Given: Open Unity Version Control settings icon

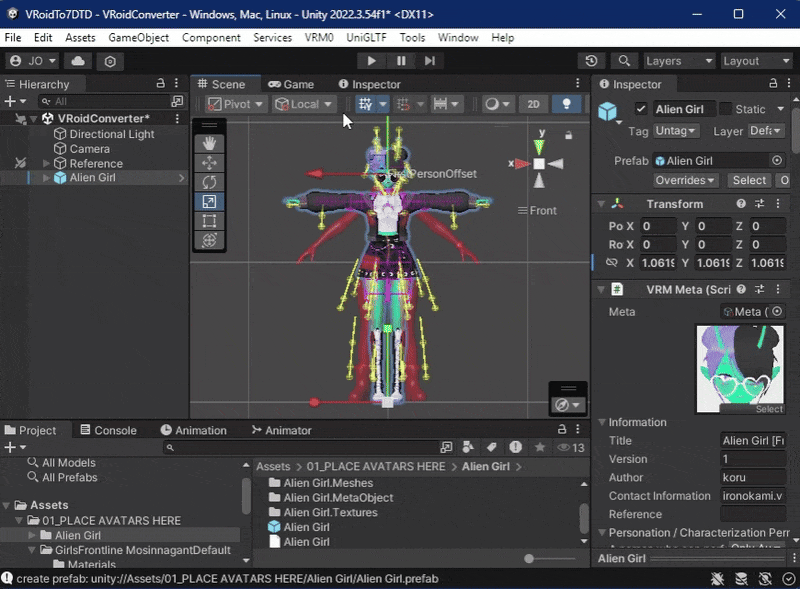Looking at the screenshot, I should (110, 61).
